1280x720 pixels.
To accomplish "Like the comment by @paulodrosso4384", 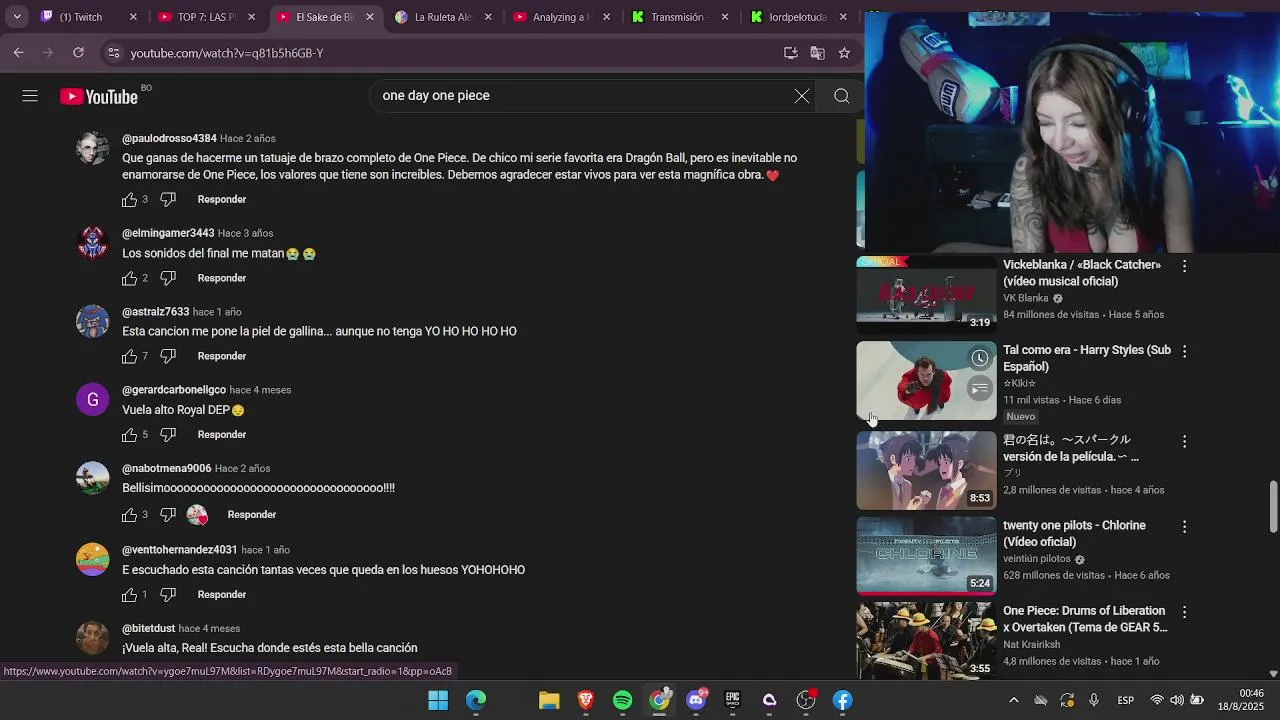I will (129, 199).
